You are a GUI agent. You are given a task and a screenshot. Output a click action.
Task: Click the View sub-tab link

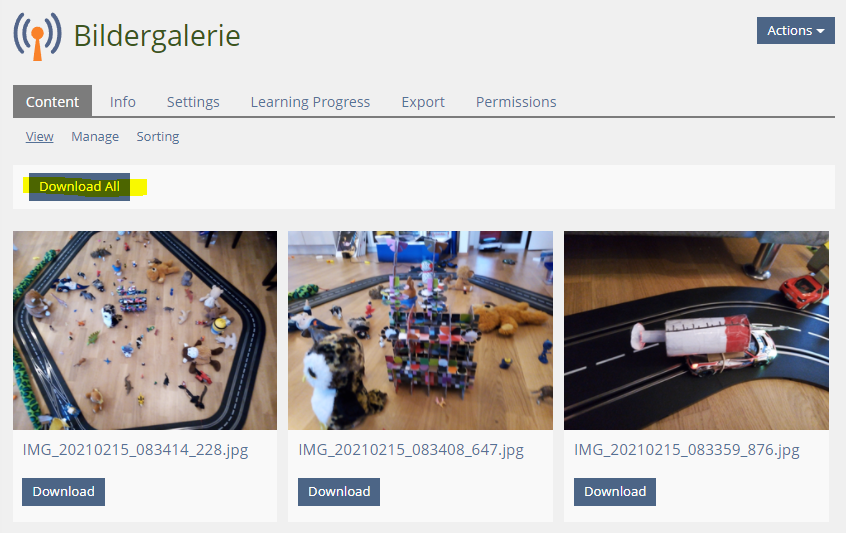click(x=39, y=136)
